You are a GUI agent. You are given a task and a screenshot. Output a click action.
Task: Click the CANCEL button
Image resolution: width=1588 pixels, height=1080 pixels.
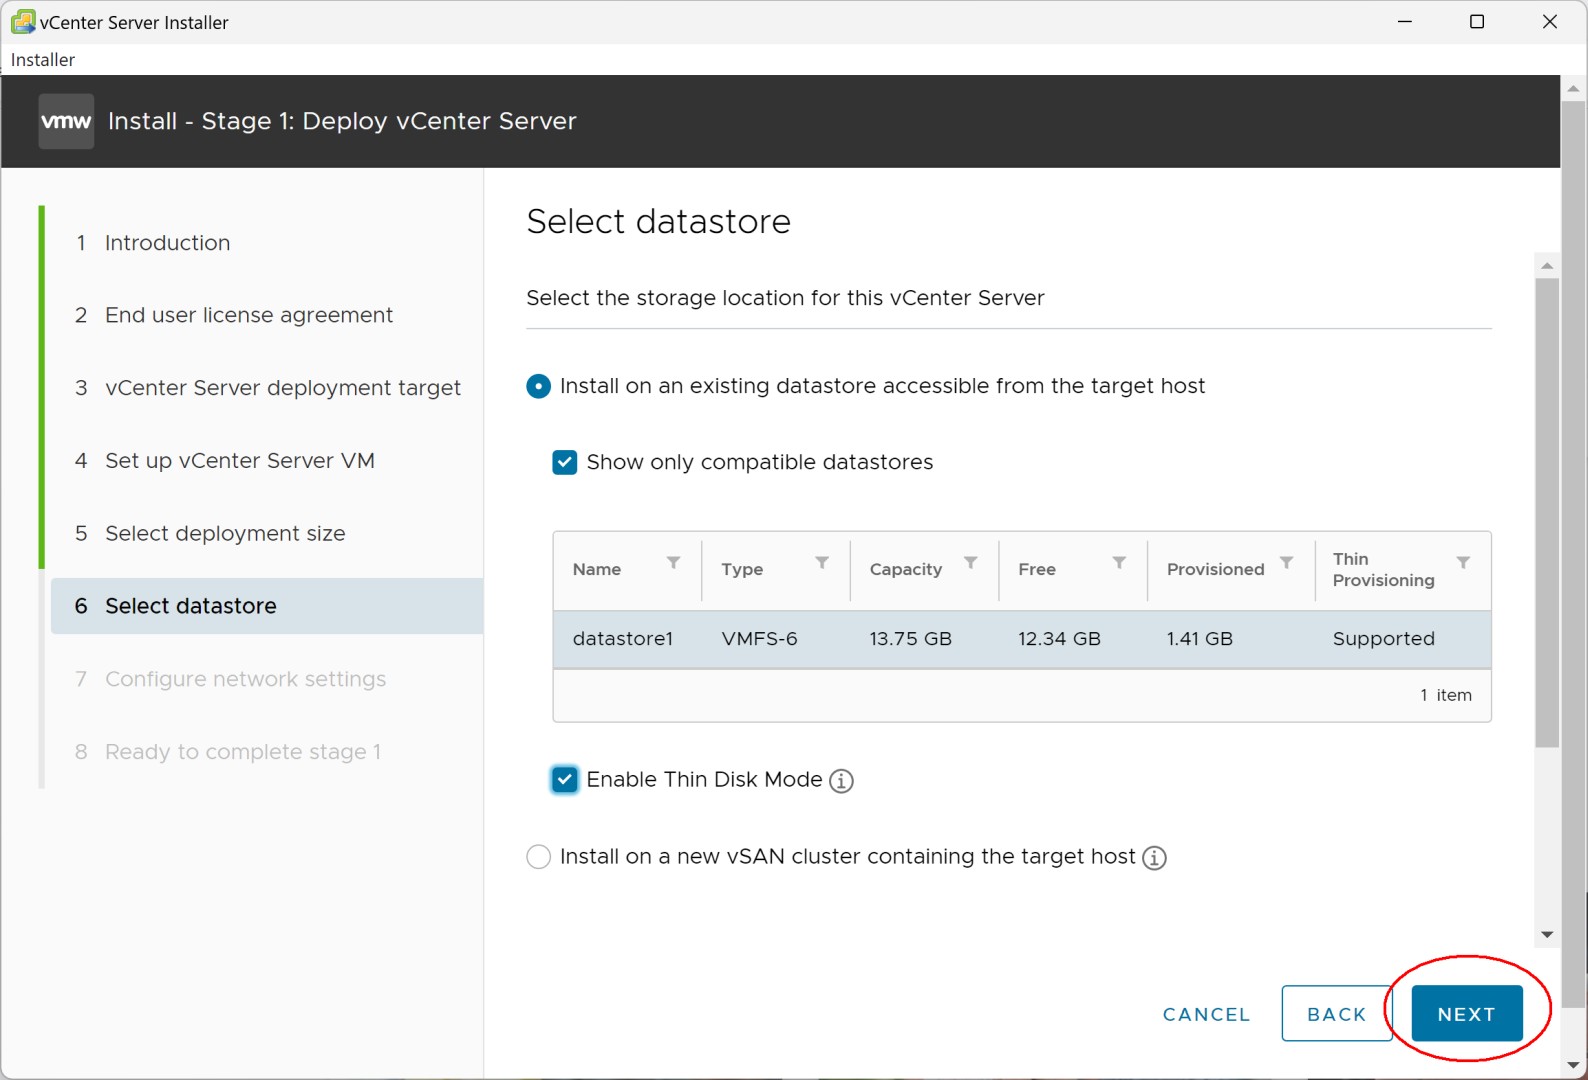coord(1207,1014)
